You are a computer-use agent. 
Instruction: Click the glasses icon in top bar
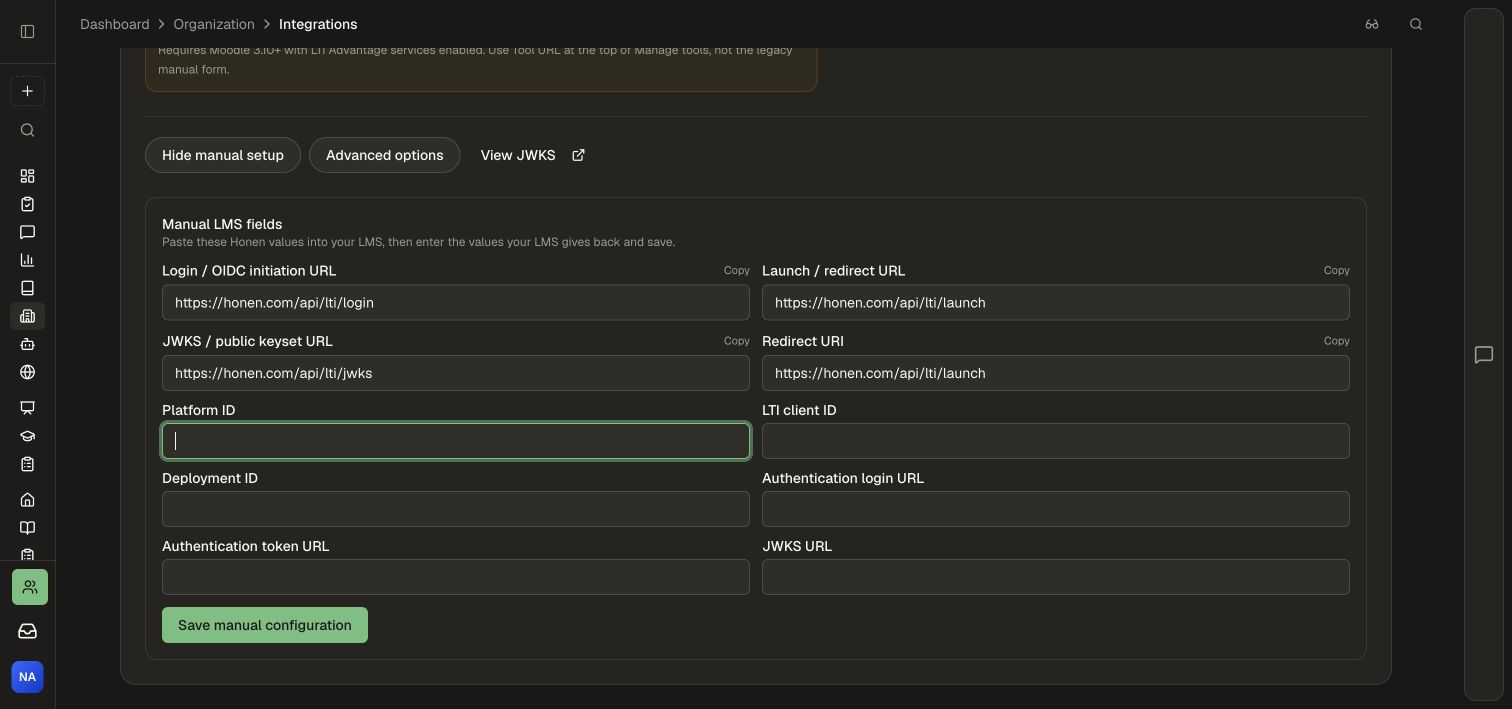(1372, 24)
